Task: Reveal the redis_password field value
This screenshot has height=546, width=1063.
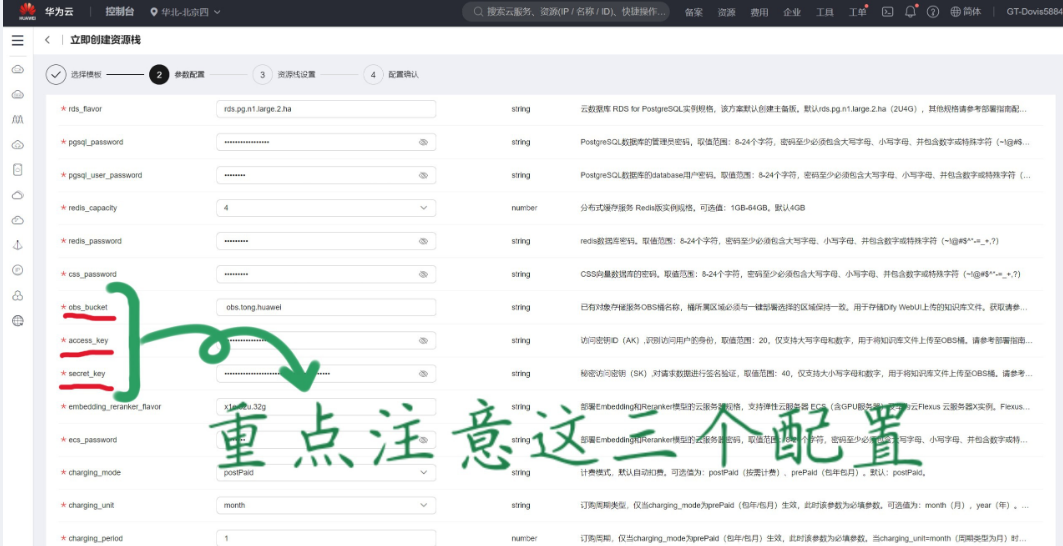Action: point(423,241)
